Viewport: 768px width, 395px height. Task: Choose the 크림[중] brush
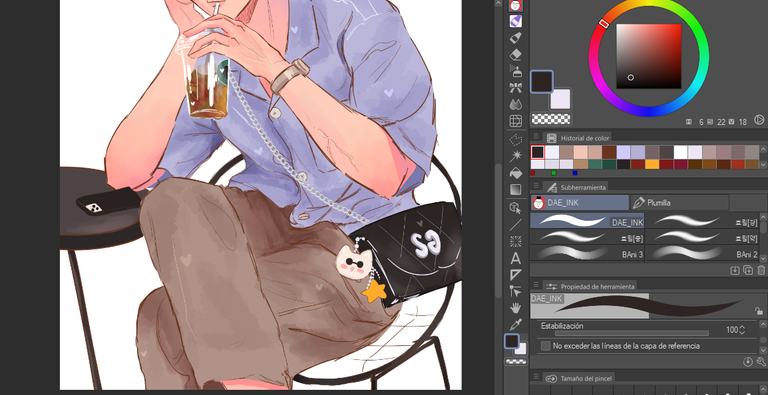click(587, 237)
